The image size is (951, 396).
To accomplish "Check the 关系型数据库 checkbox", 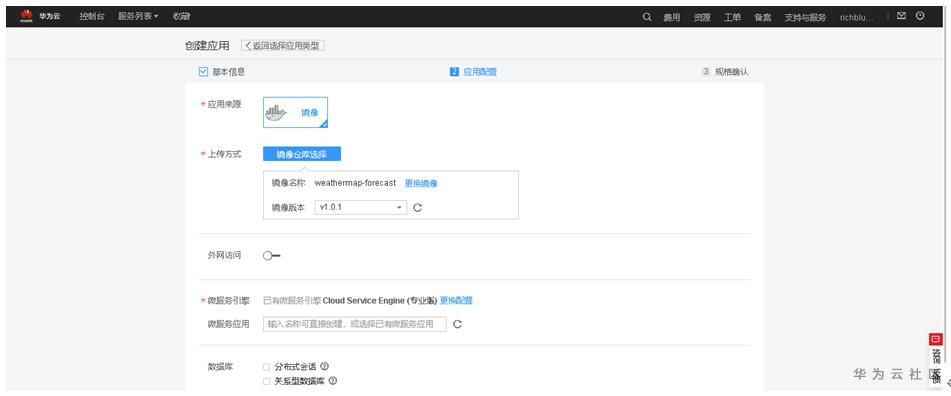I will coord(266,381).
